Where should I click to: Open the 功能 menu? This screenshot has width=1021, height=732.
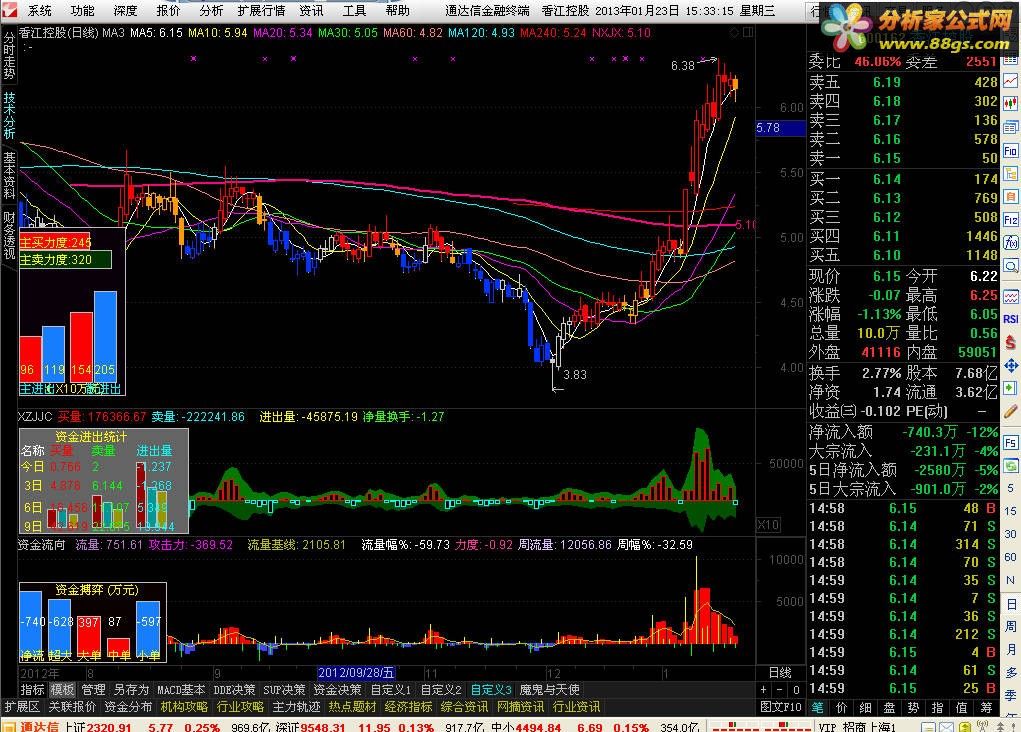pyautogui.click(x=82, y=10)
